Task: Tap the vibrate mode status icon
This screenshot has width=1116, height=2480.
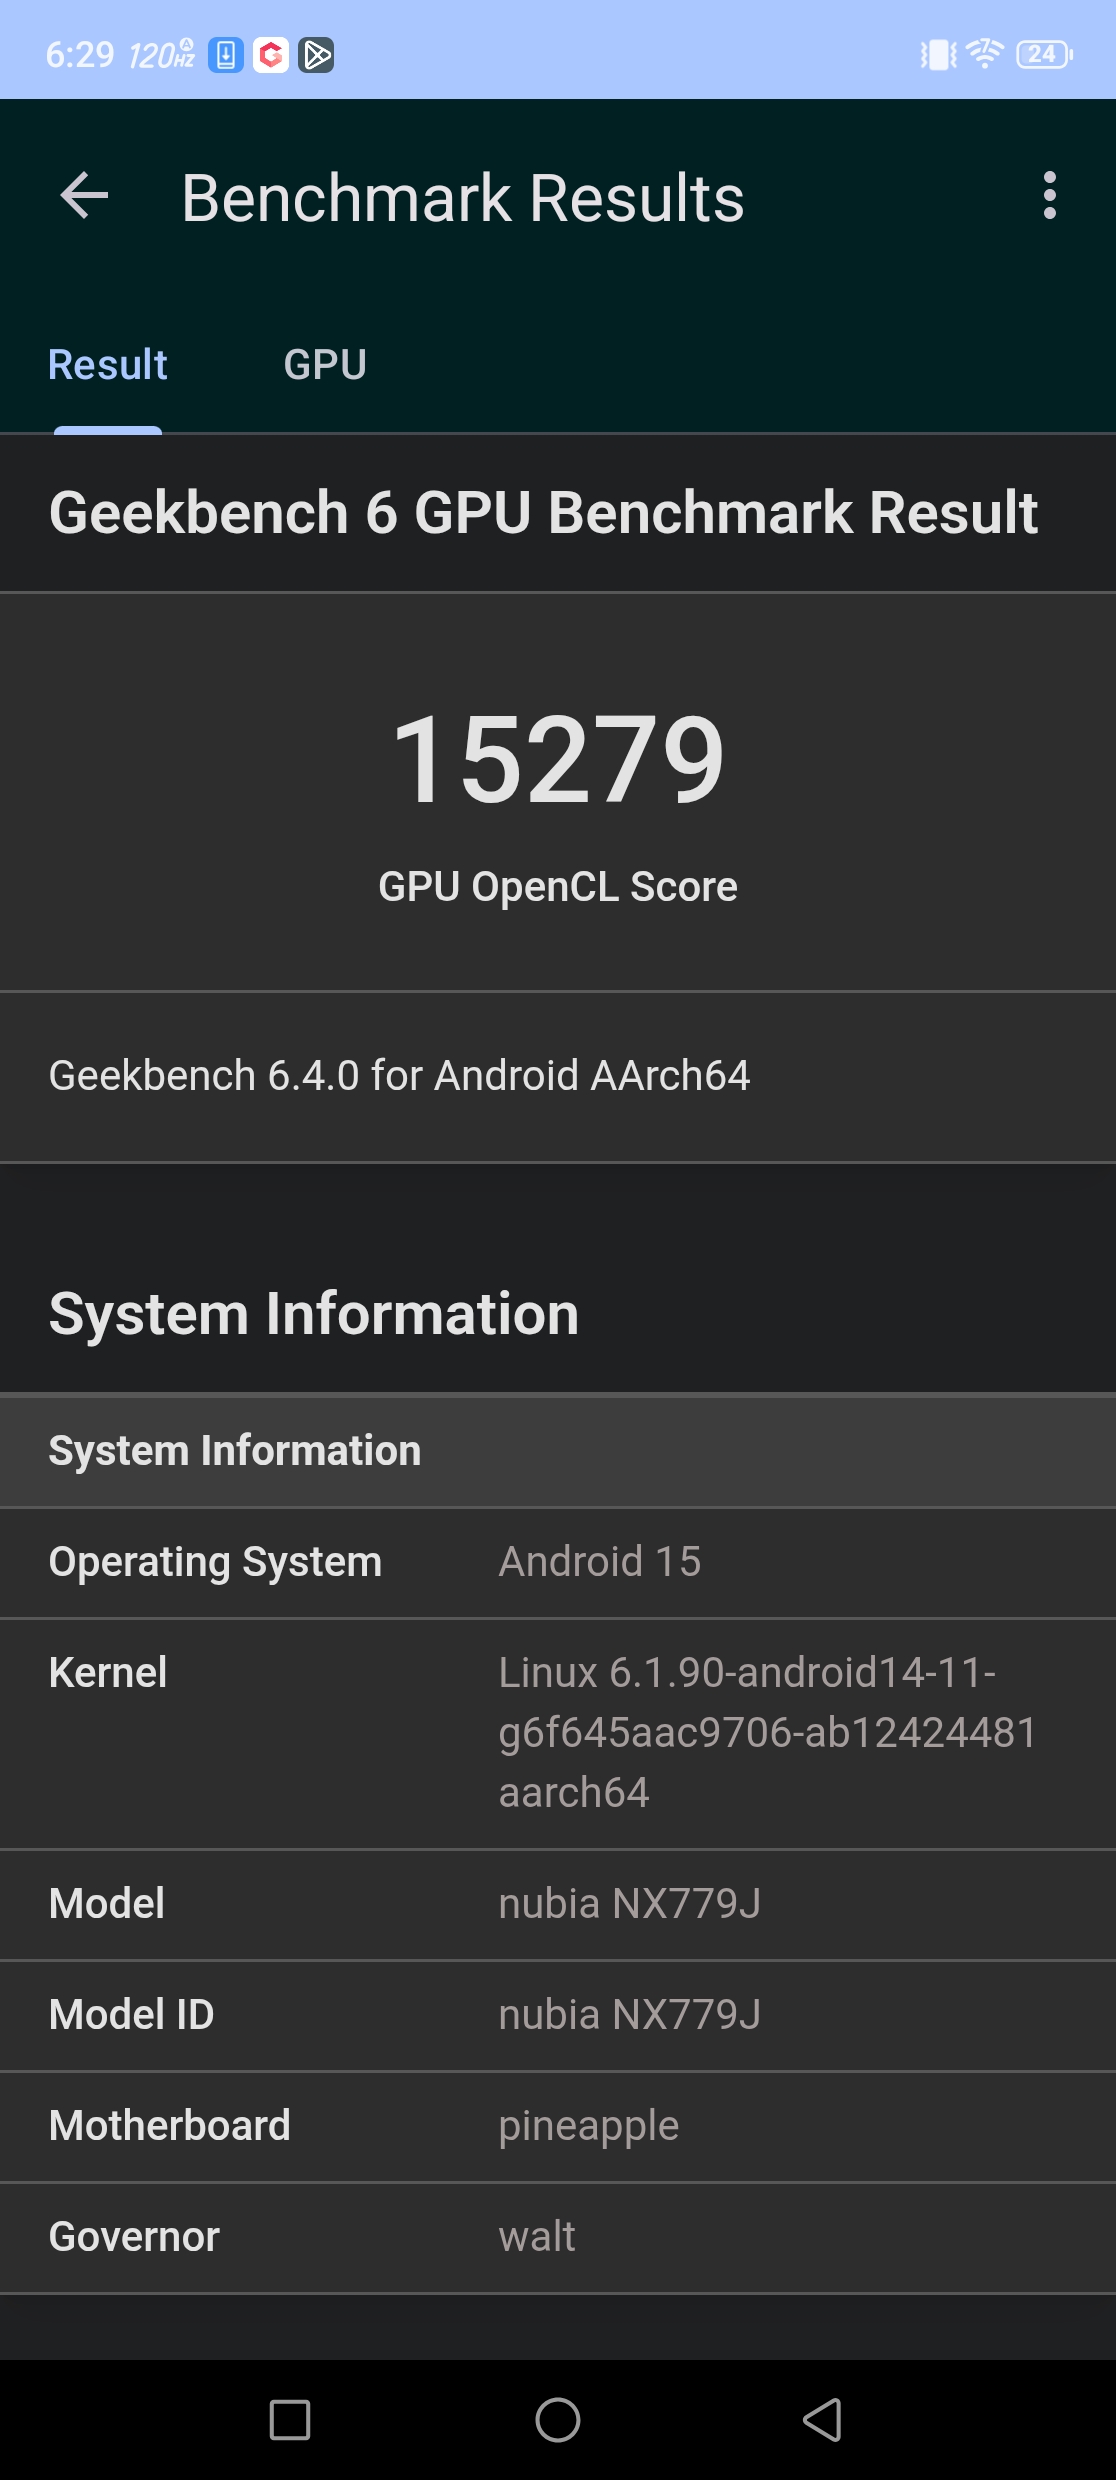Action: (938, 54)
